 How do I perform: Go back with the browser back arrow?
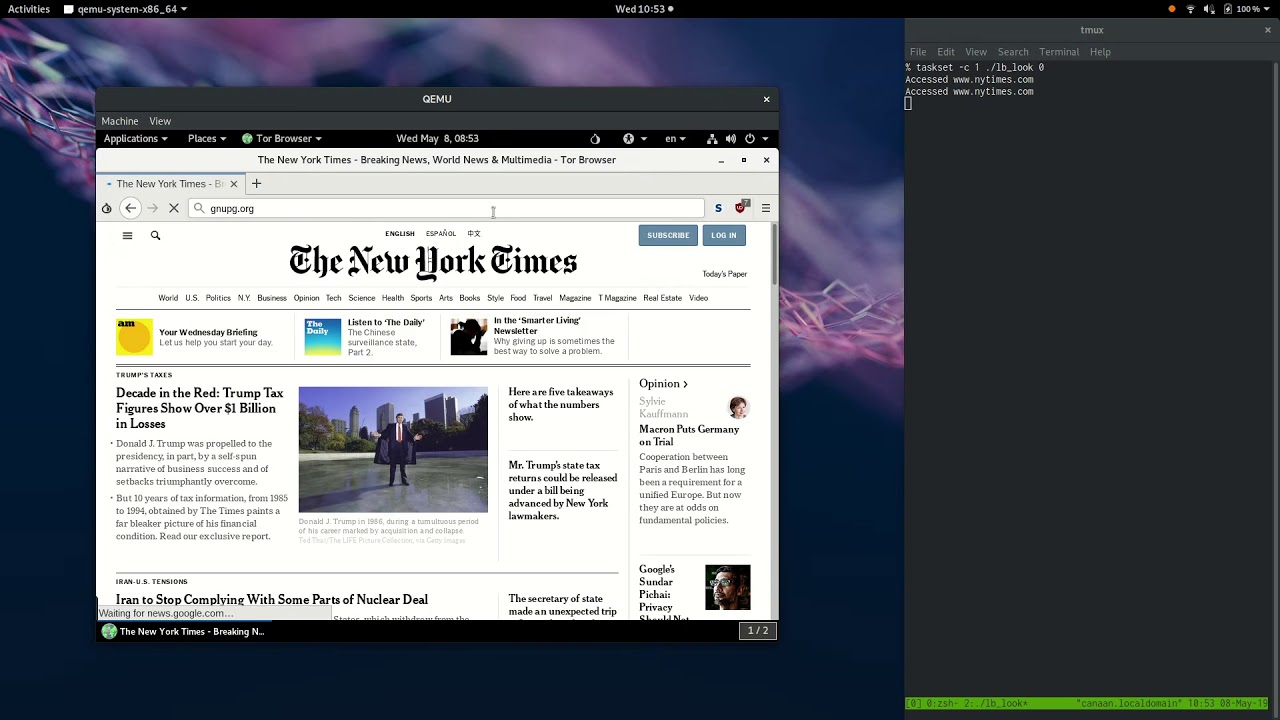tap(130, 208)
